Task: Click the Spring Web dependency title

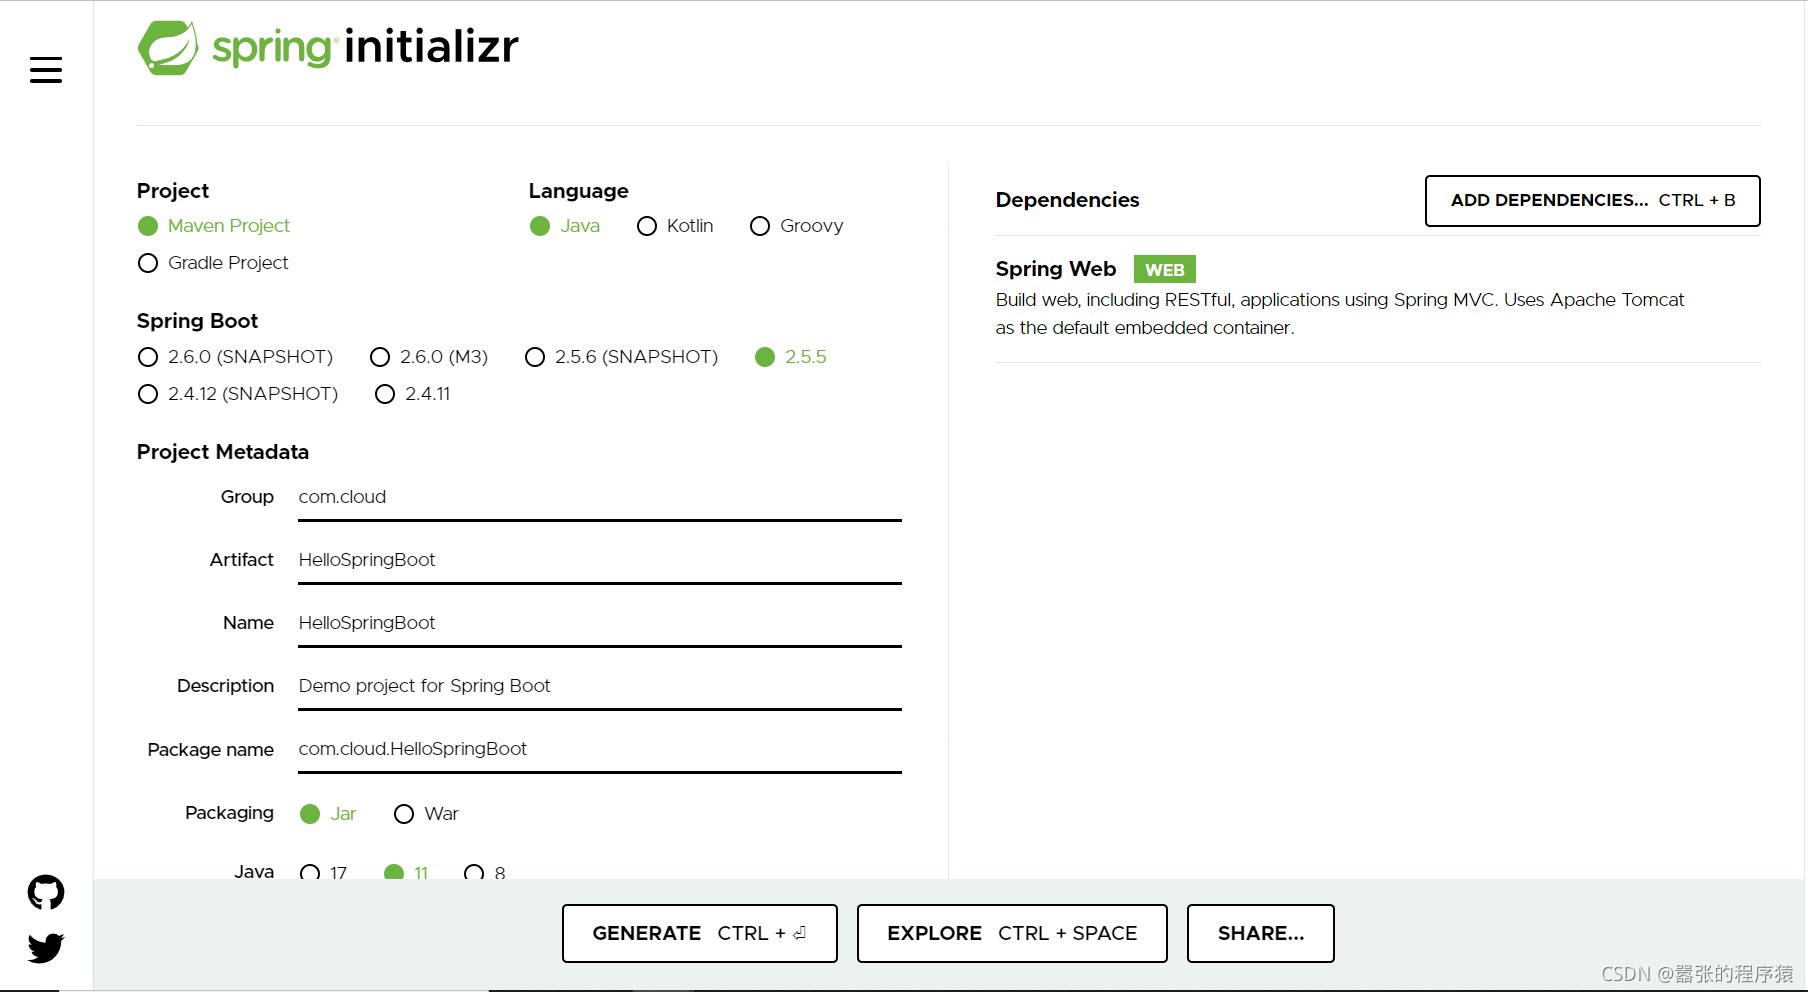Action: pos(1056,269)
